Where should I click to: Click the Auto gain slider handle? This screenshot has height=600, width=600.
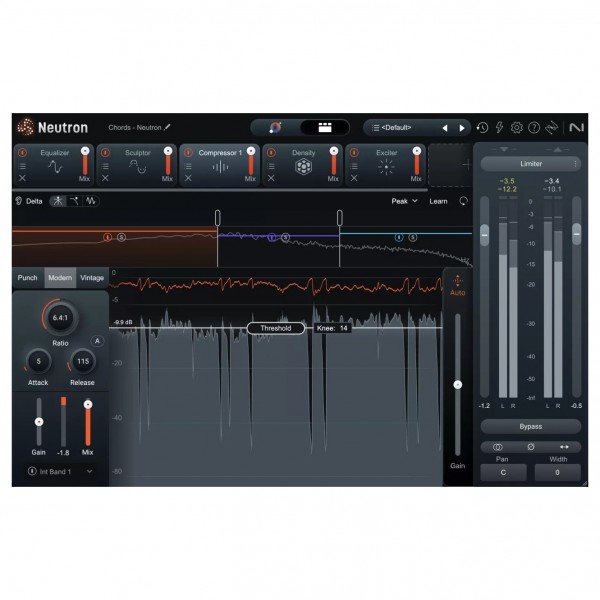pyautogui.click(x=458, y=385)
